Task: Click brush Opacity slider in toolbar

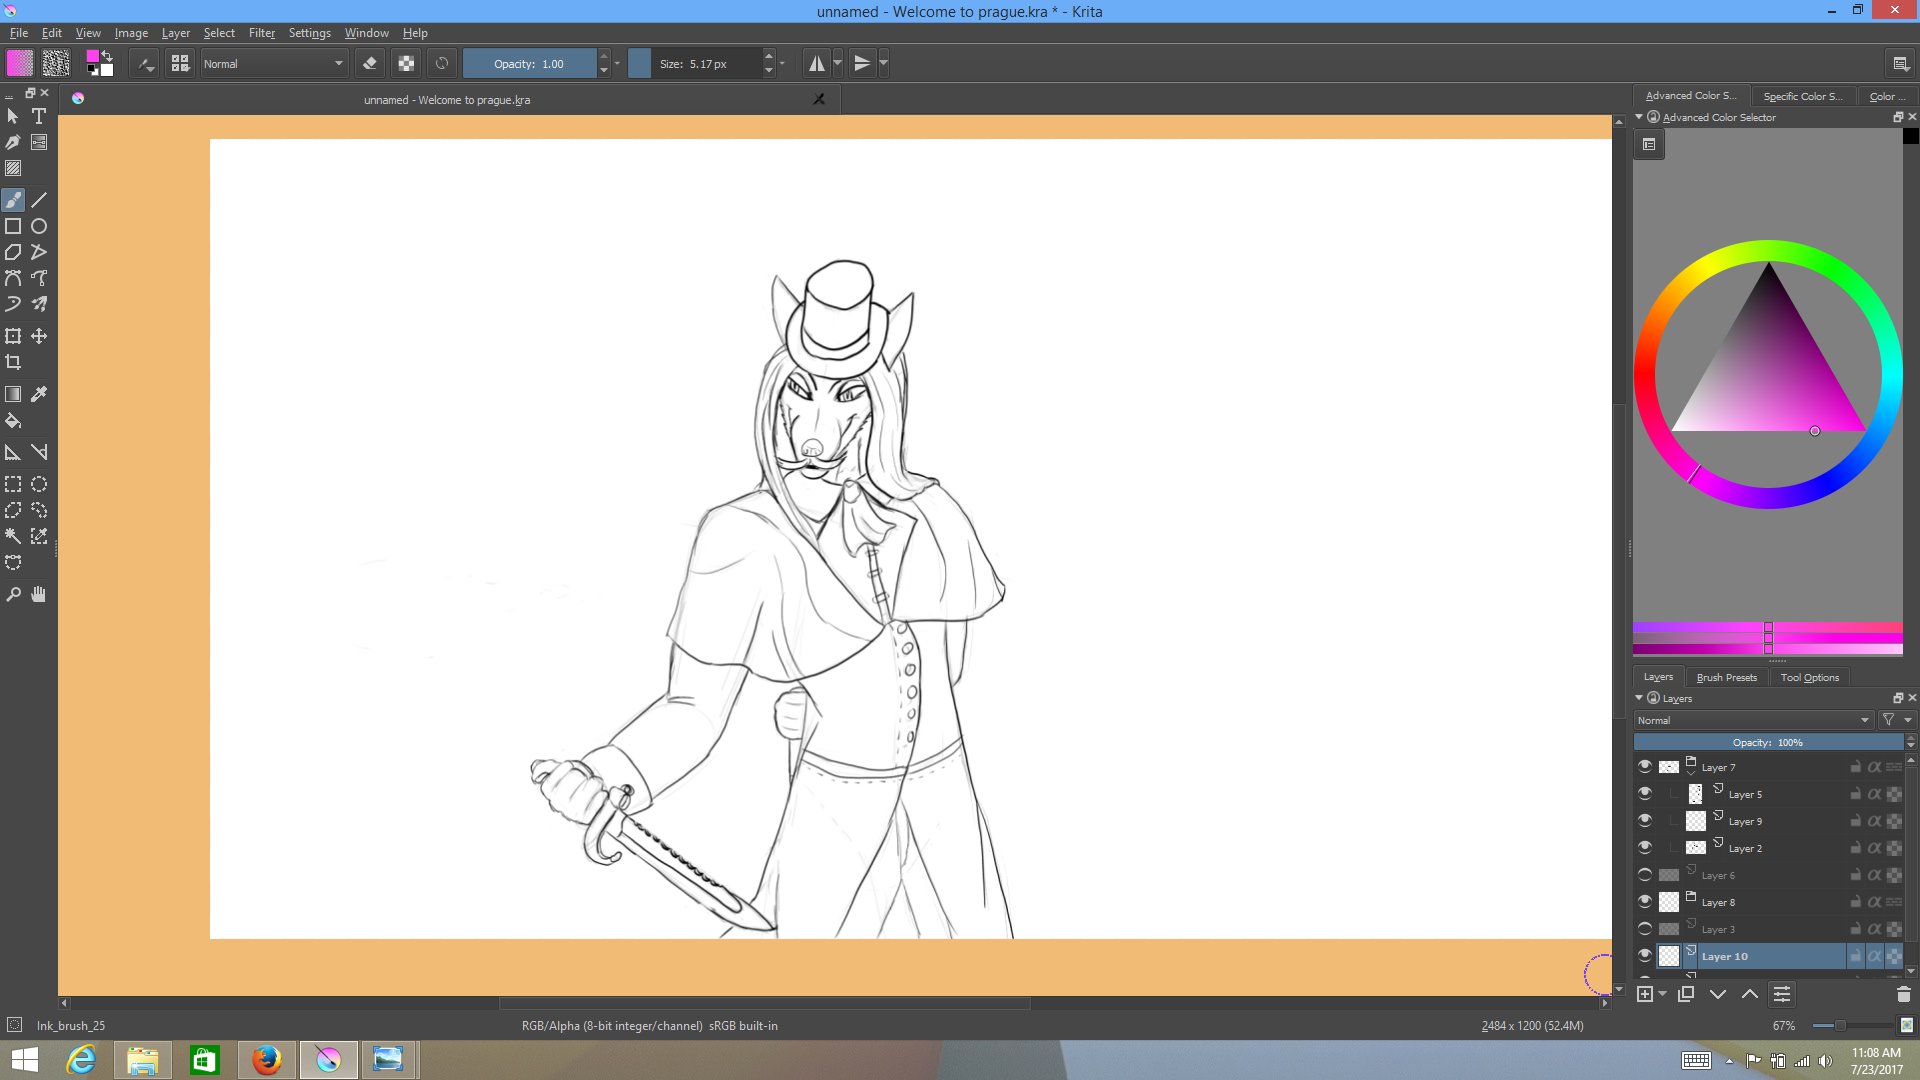Action: [x=529, y=64]
